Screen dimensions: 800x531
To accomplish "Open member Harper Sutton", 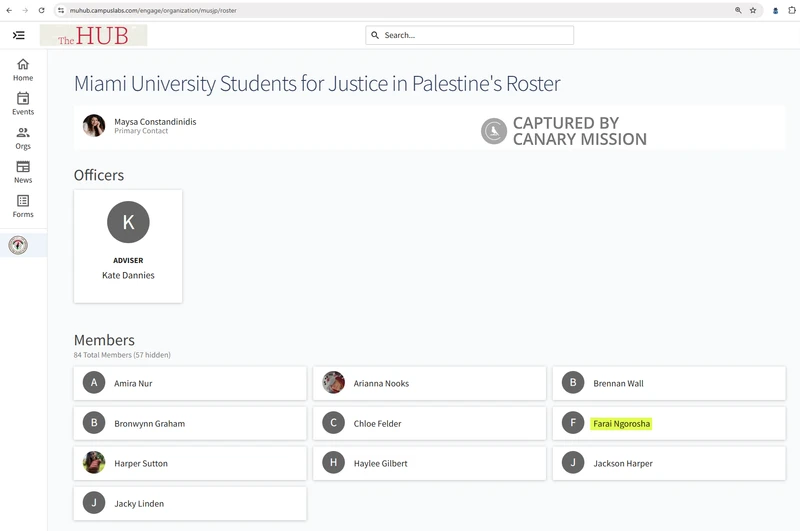I will (x=141, y=463).
